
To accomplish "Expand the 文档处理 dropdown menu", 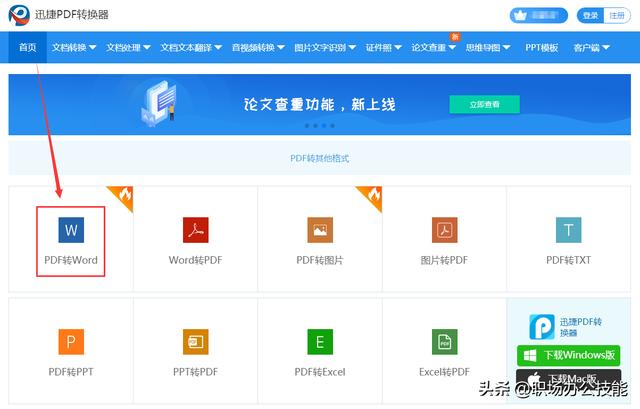I will coord(128,47).
